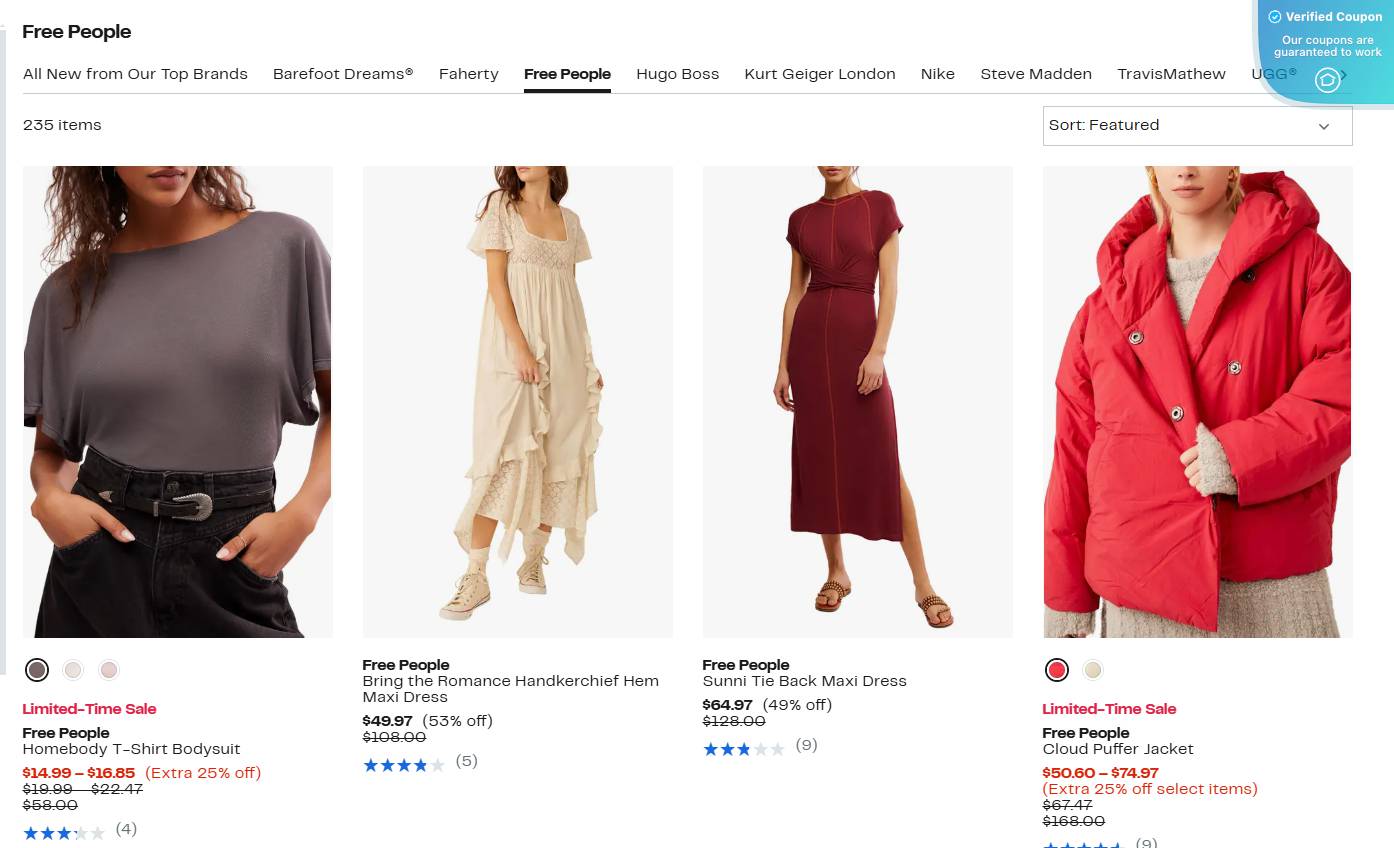Open the Nike brand tab
The width and height of the screenshot is (1394, 848).
point(937,74)
